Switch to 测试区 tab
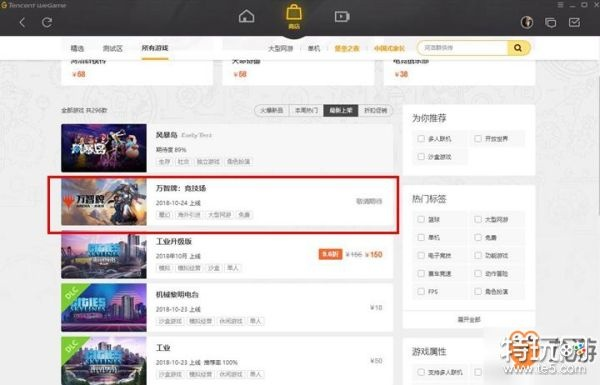The height and width of the screenshot is (385, 600). pyautogui.click(x=112, y=48)
